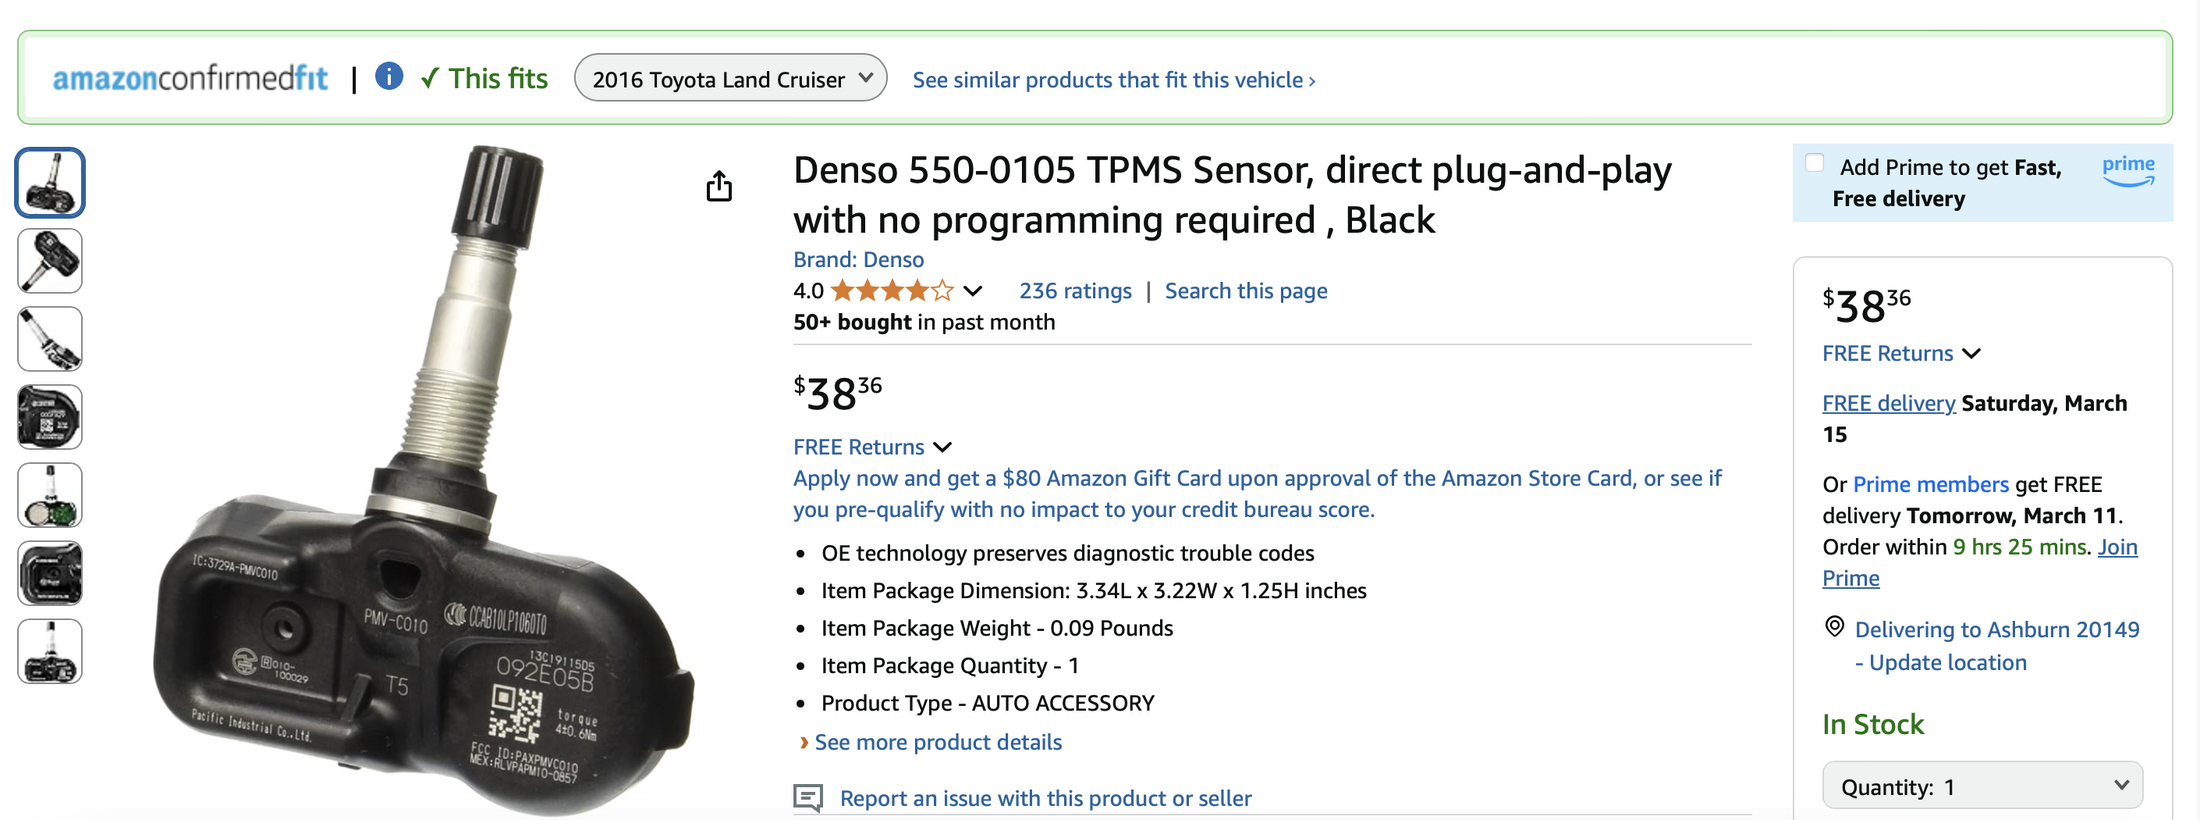Click the share icon beside product image
The width and height of the screenshot is (2200, 820).
(x=719, y=186)
